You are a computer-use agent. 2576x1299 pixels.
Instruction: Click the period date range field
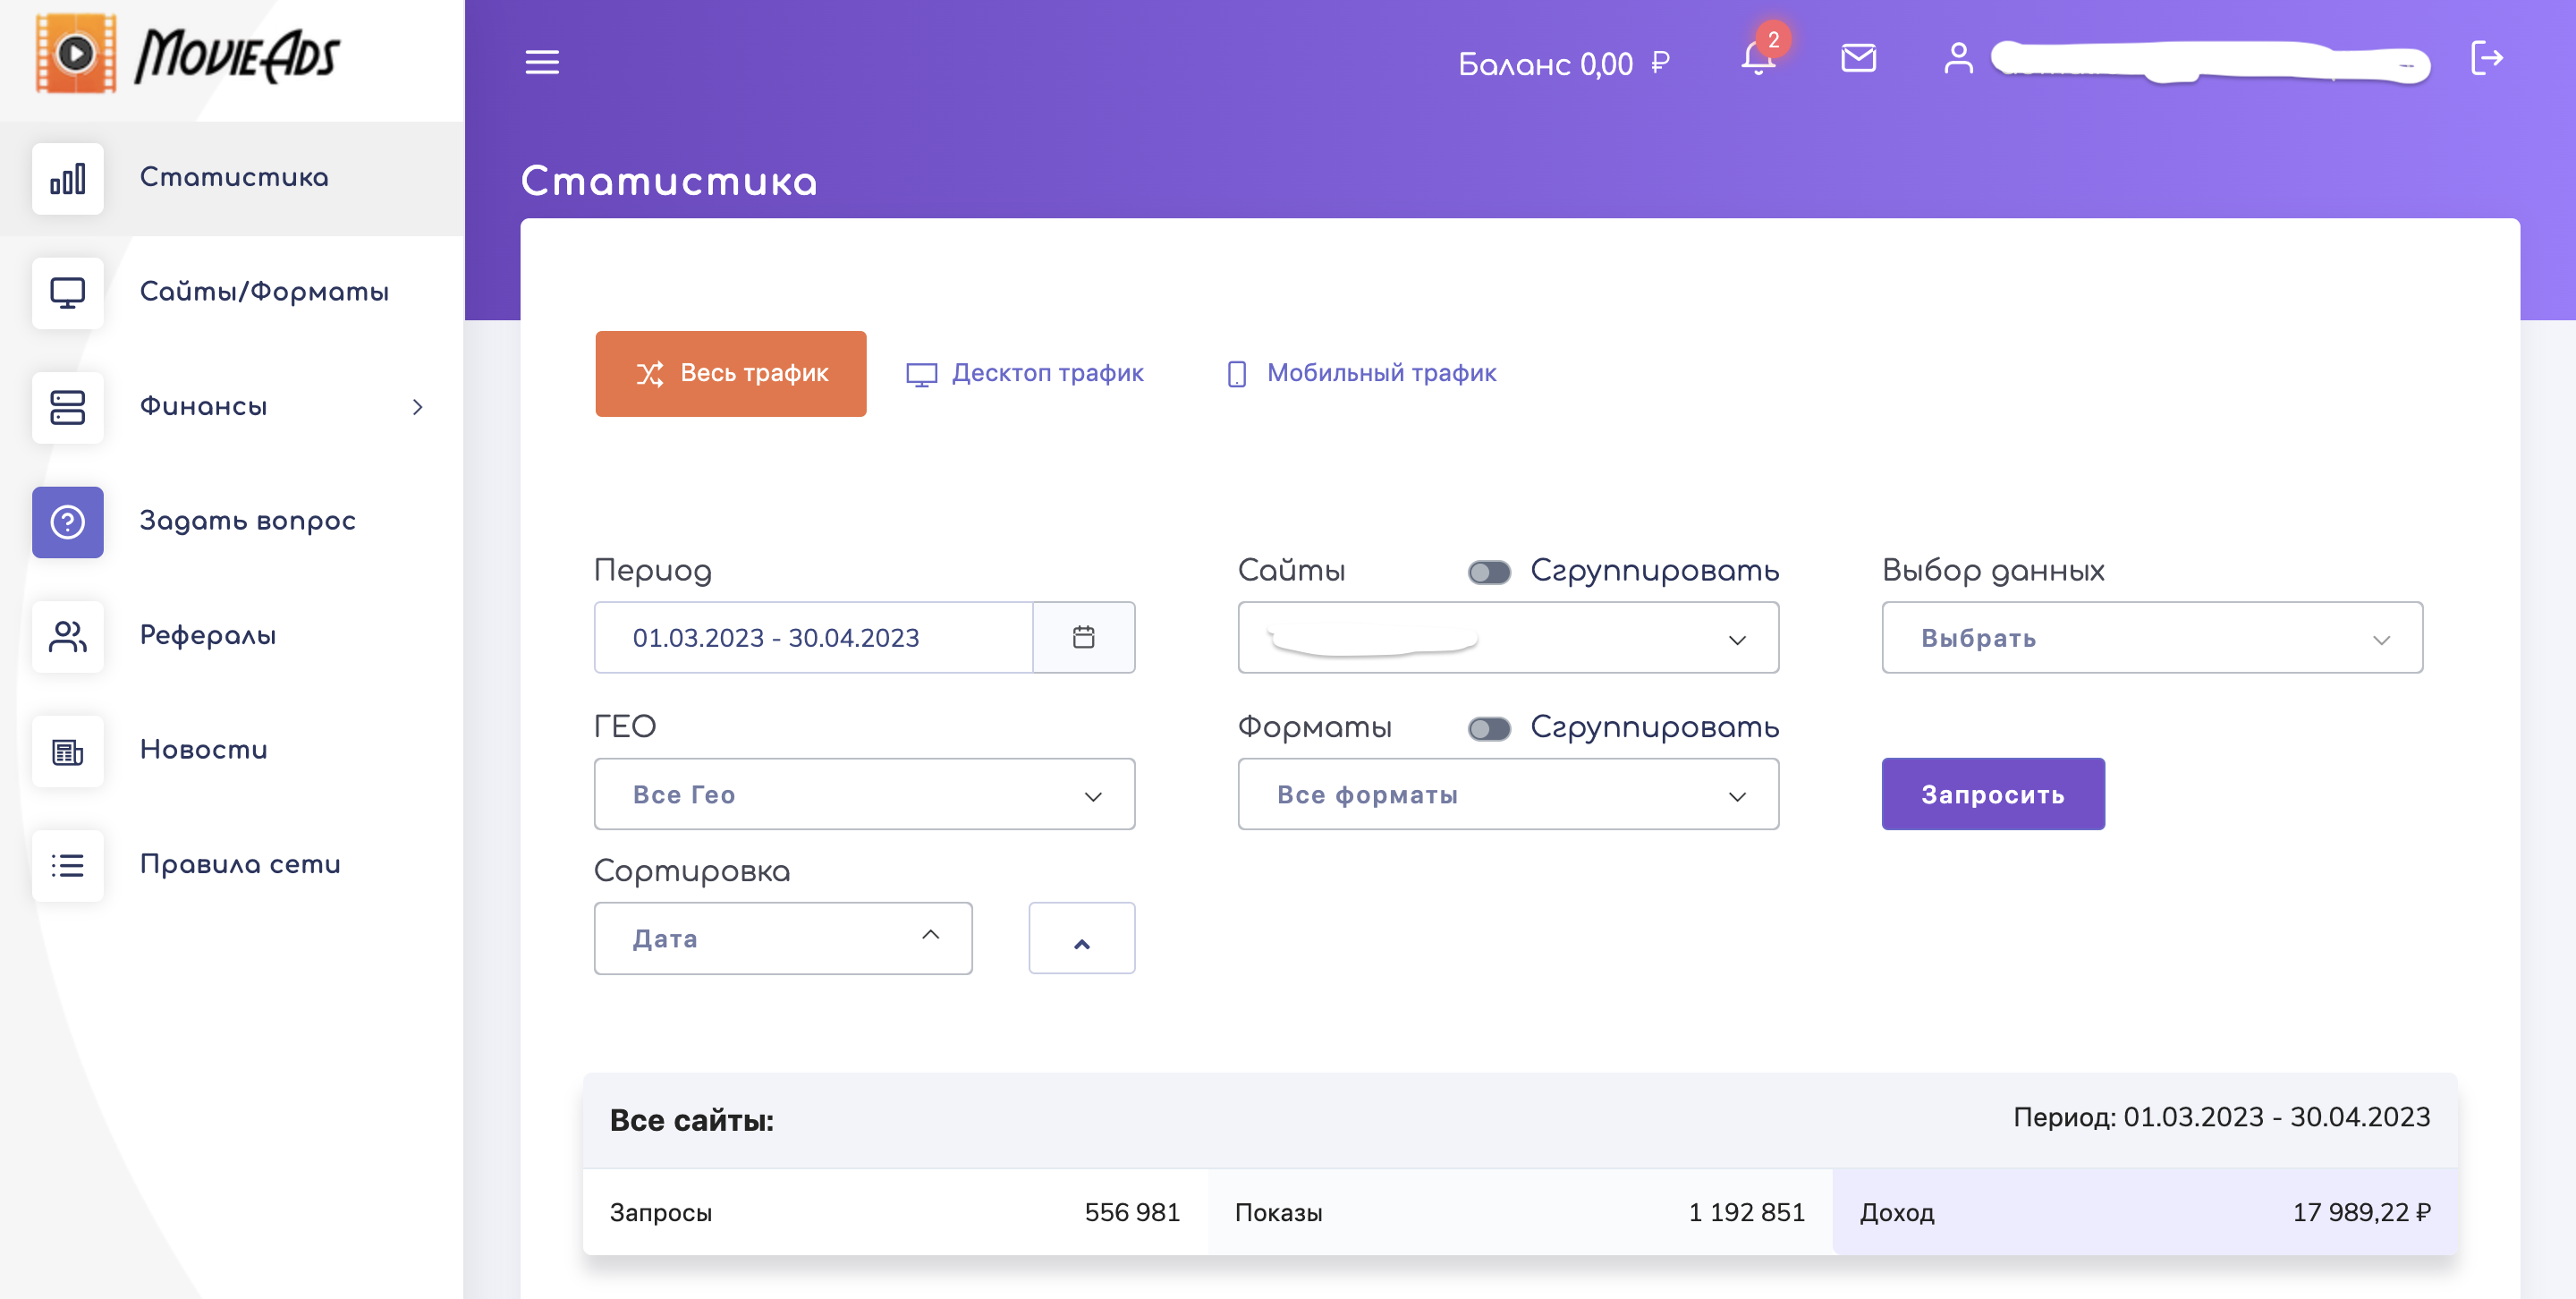click(x=813, y=637)
